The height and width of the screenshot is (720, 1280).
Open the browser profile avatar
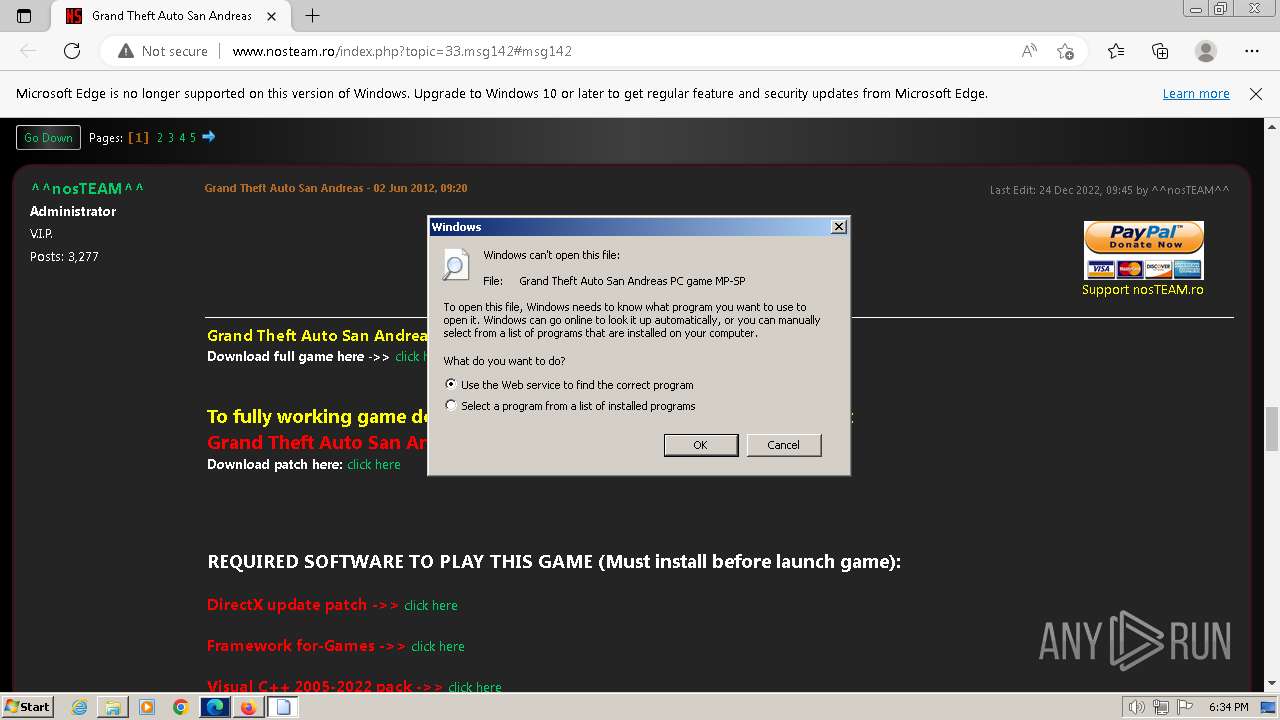pos(1206,51)
